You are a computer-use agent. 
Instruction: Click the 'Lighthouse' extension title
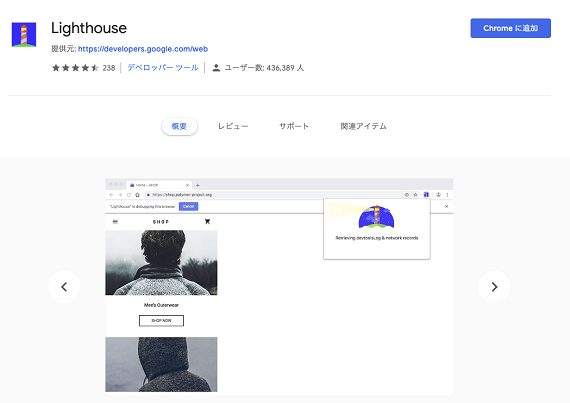point(89,28)
